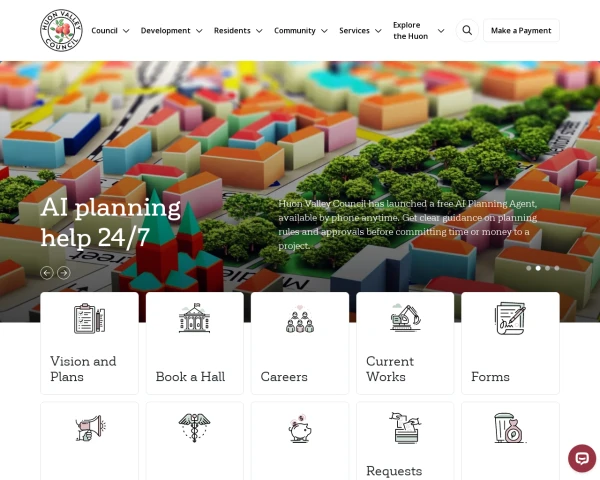Open the Careers tile link
The image size is (600, 480).
[x=300, y=343]
